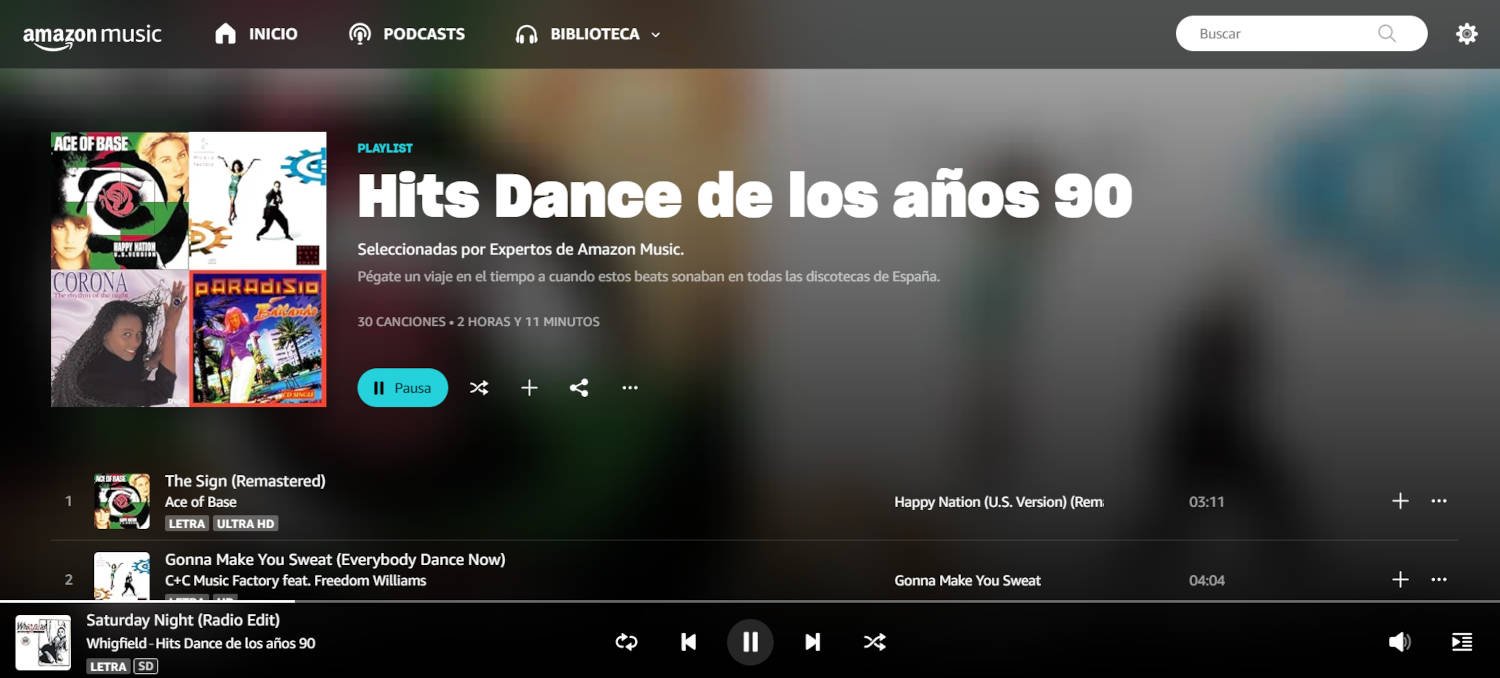Click The Sign album thumbnail
The height and width of the screenshot is (678, 1500).
122,501
